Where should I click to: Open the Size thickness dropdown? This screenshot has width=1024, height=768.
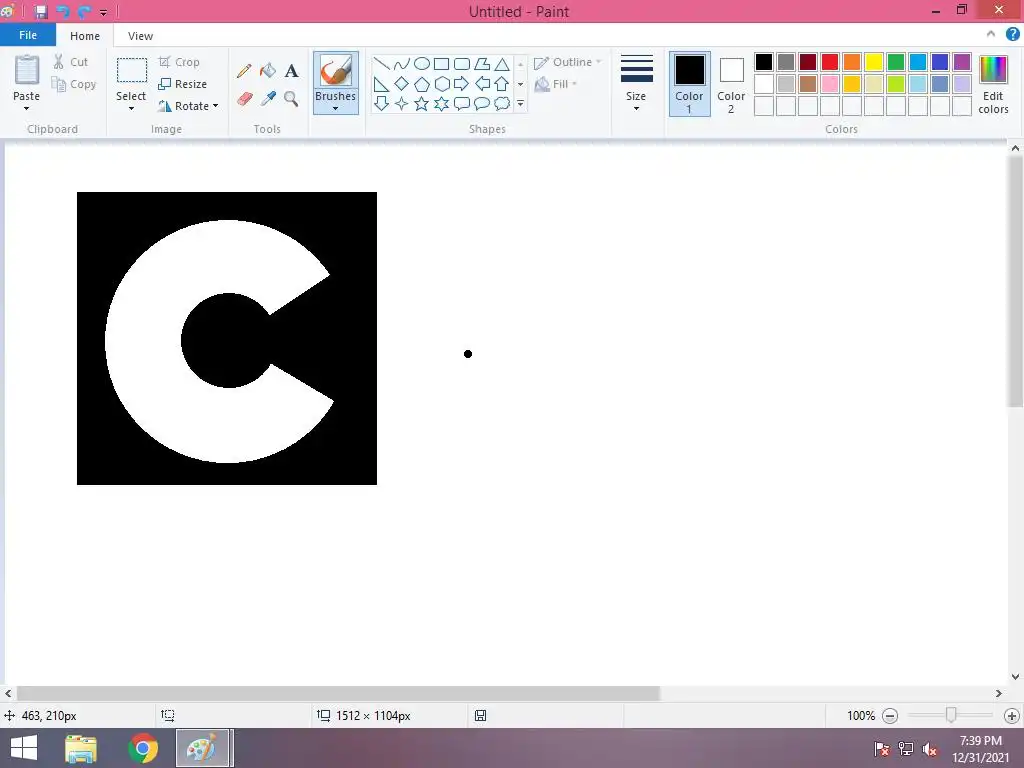pyautogui.click(x=636, y=83)
